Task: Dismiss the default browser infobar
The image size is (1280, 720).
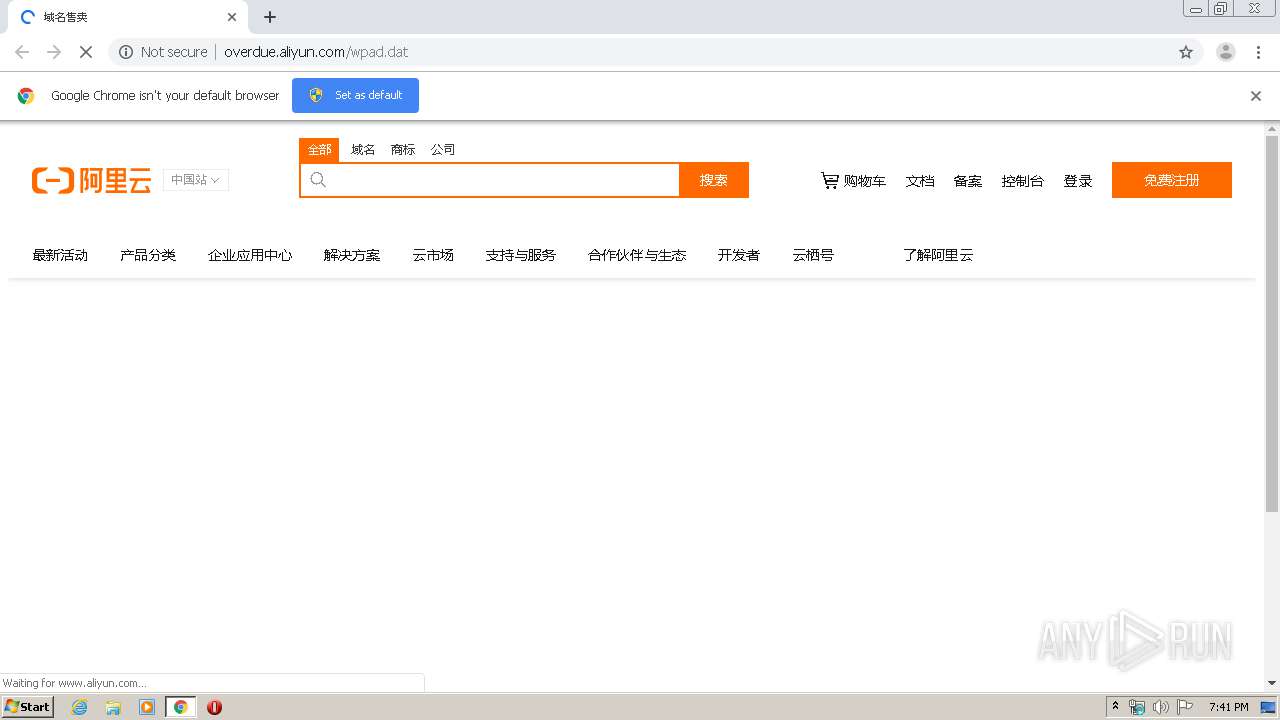Action: 1256,96
